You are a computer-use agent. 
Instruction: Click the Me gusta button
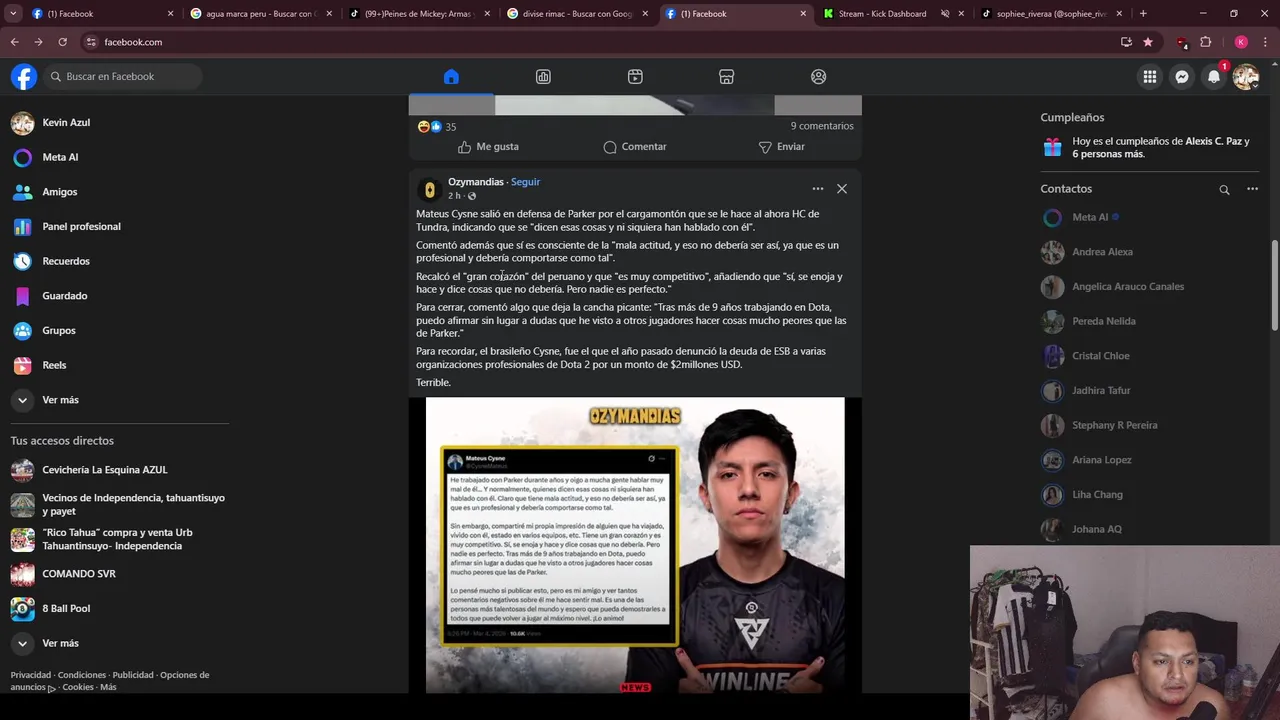(x=488, y=147)
